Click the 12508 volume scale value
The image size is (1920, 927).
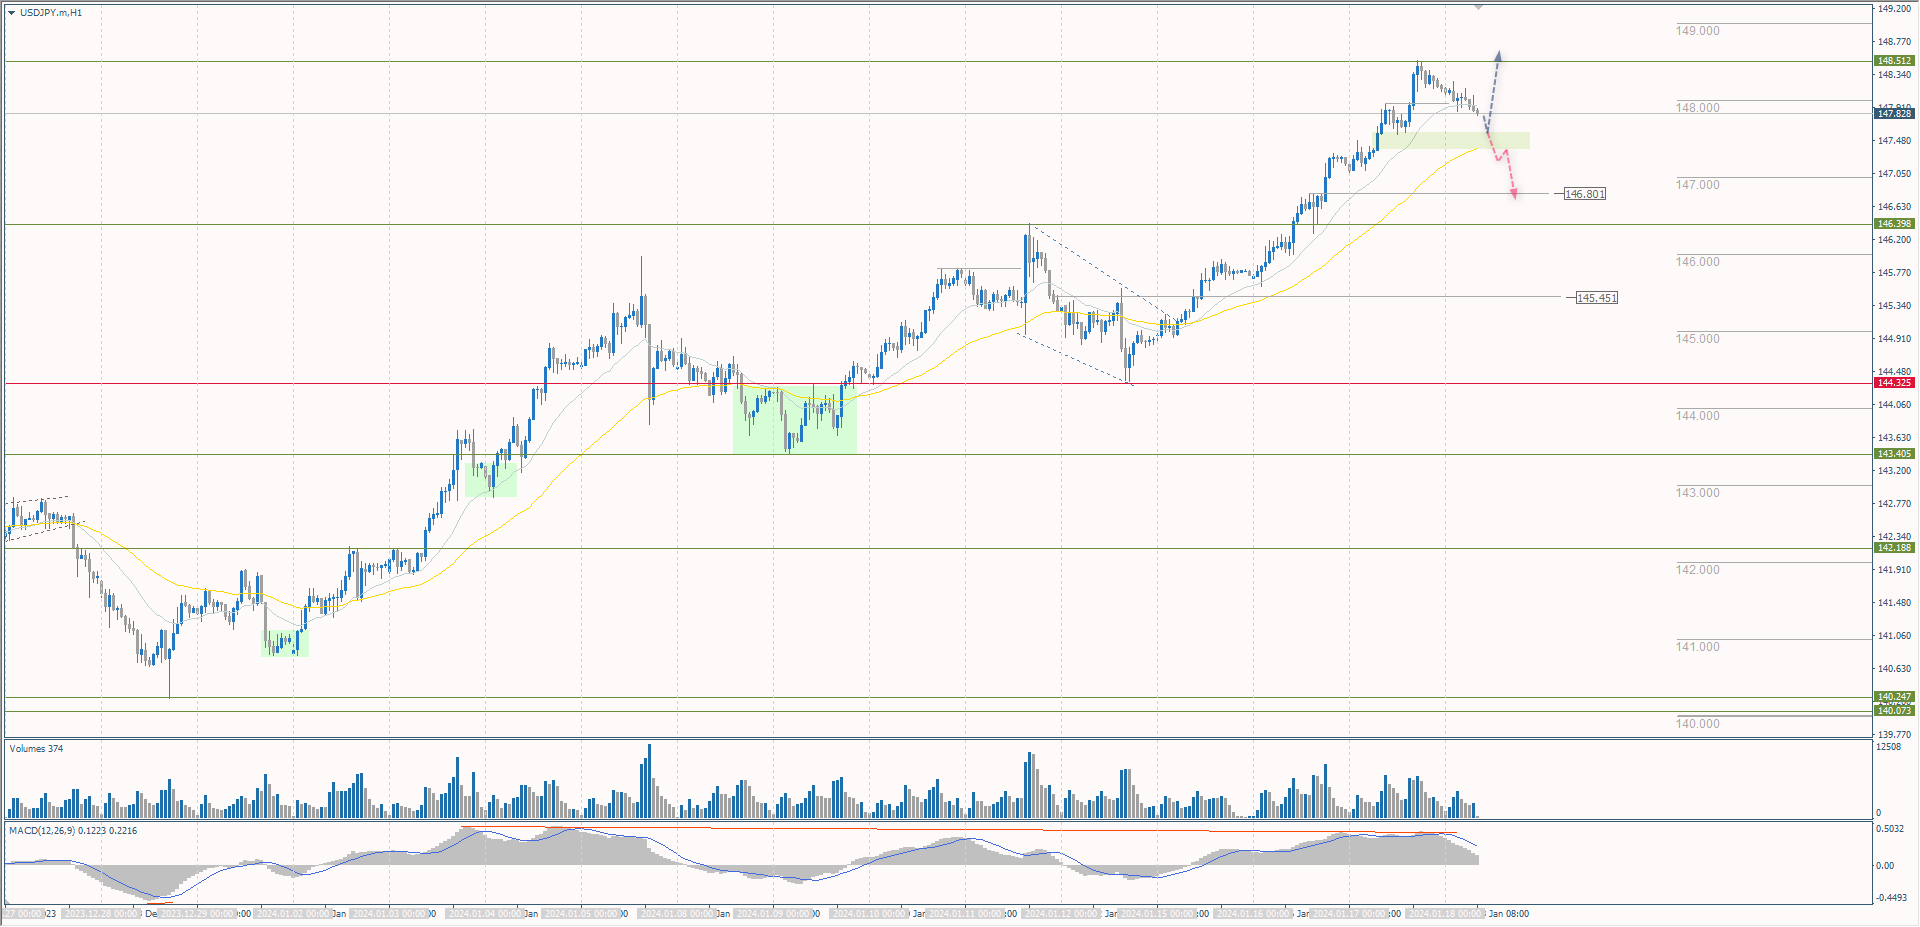[1889, 747]
